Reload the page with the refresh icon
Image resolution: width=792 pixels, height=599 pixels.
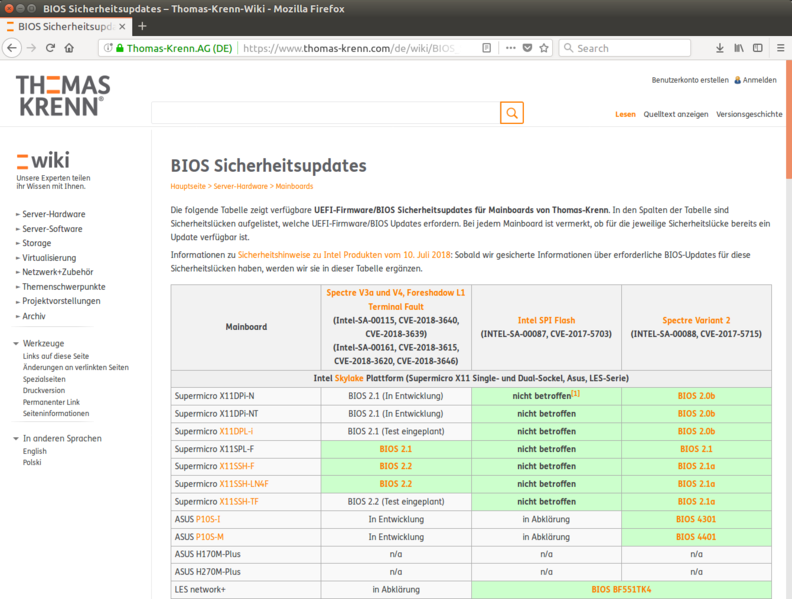(50, 48)
